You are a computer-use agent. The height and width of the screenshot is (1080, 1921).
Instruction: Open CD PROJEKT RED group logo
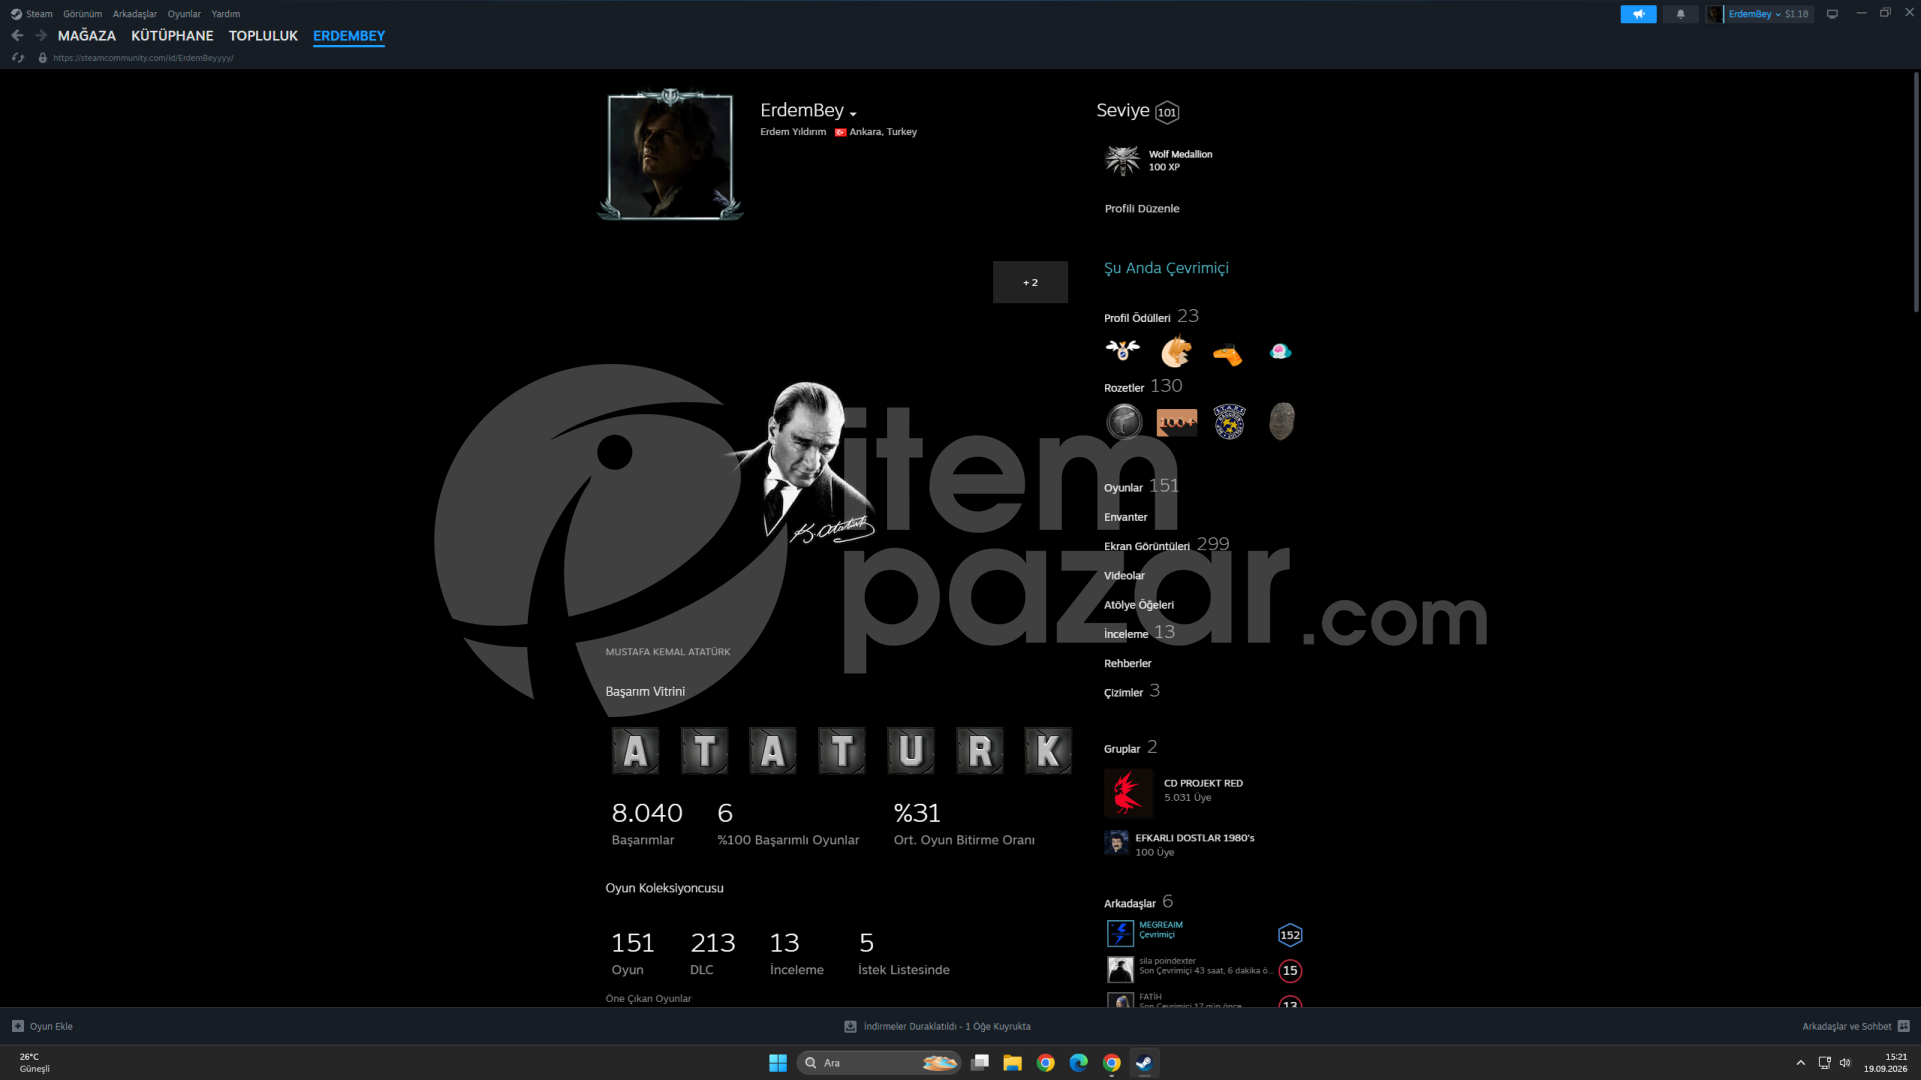pos(1128,793)
